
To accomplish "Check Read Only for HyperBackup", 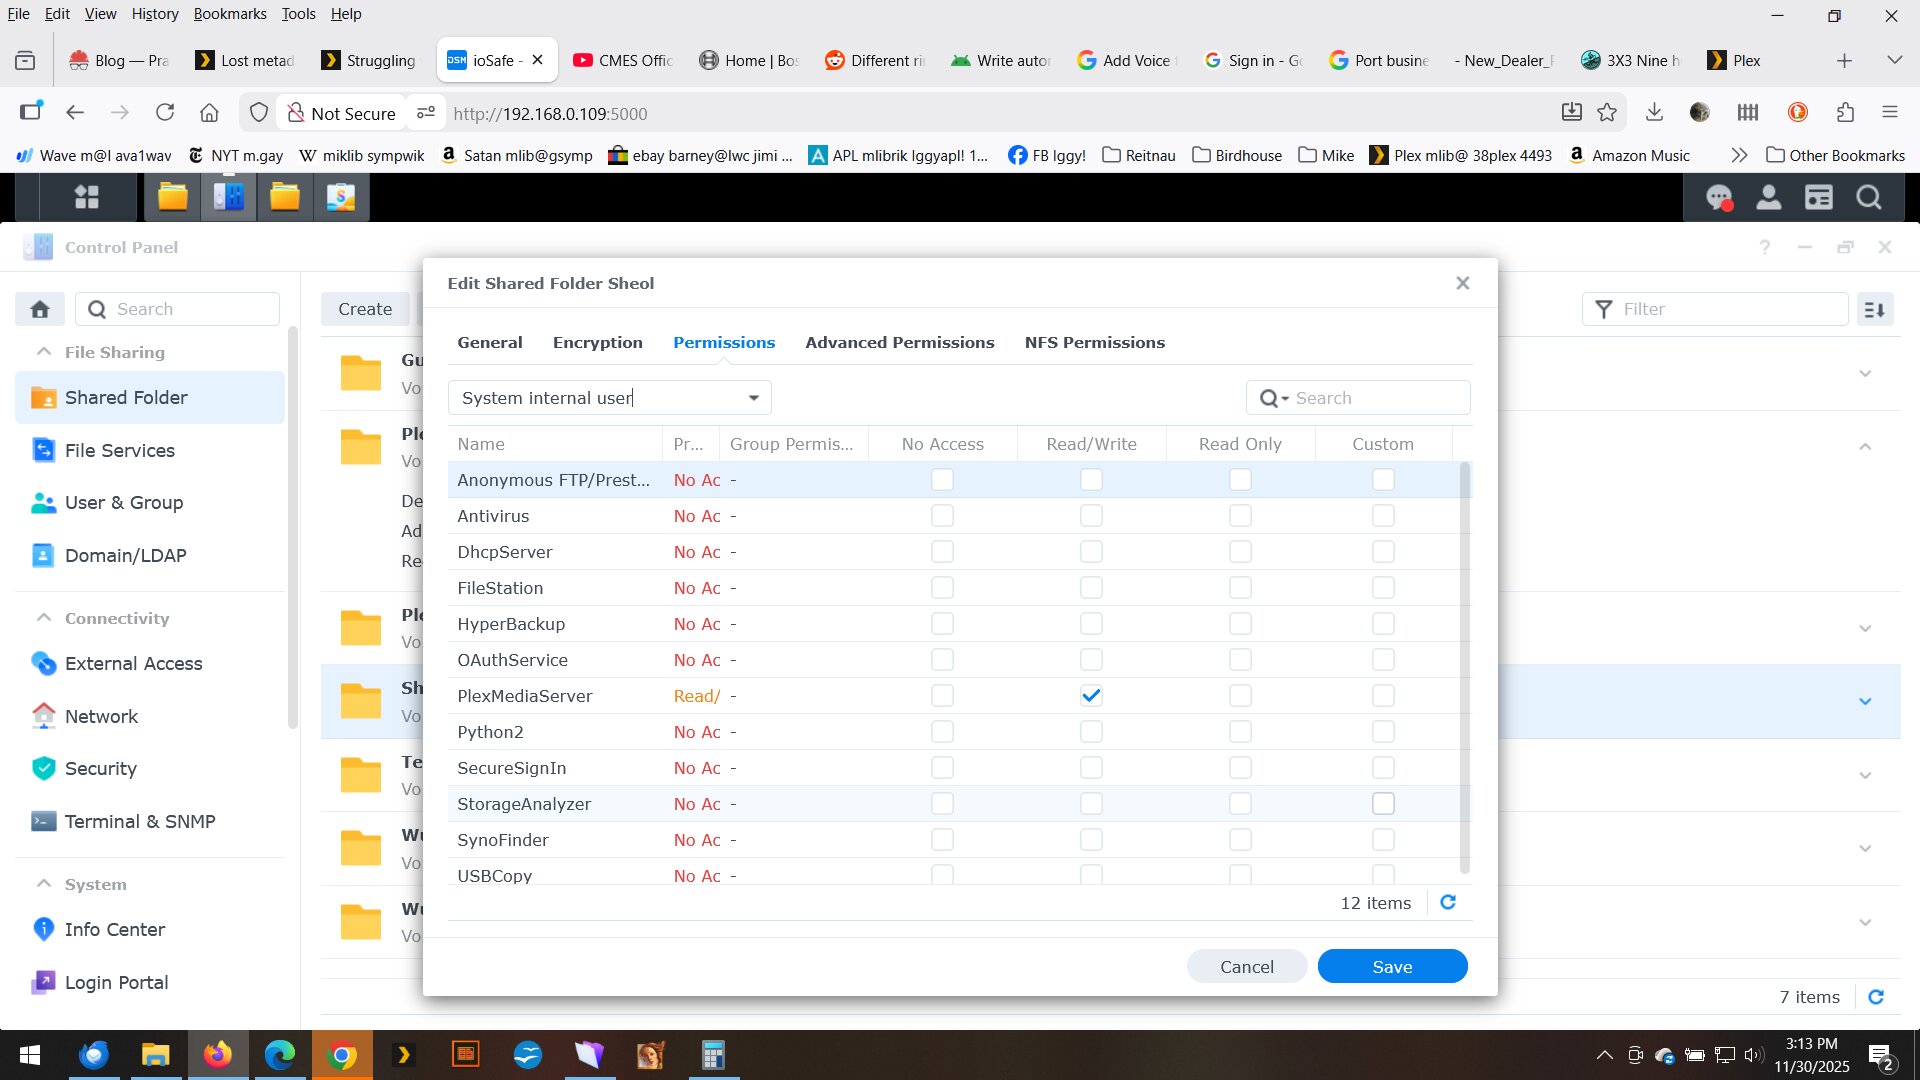I will [x=1240, y=624].
